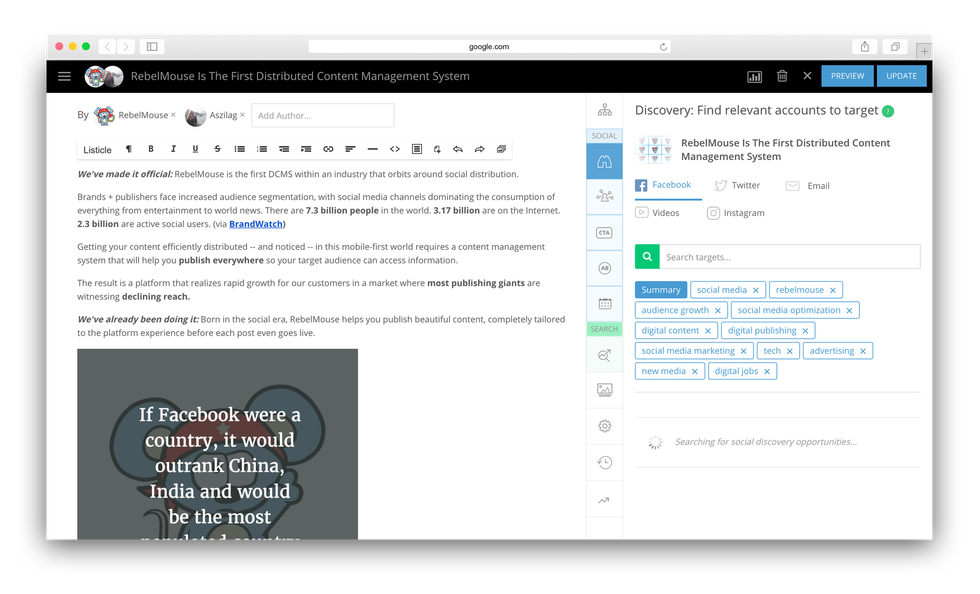Open the BrandWatch link

point(255,224)
